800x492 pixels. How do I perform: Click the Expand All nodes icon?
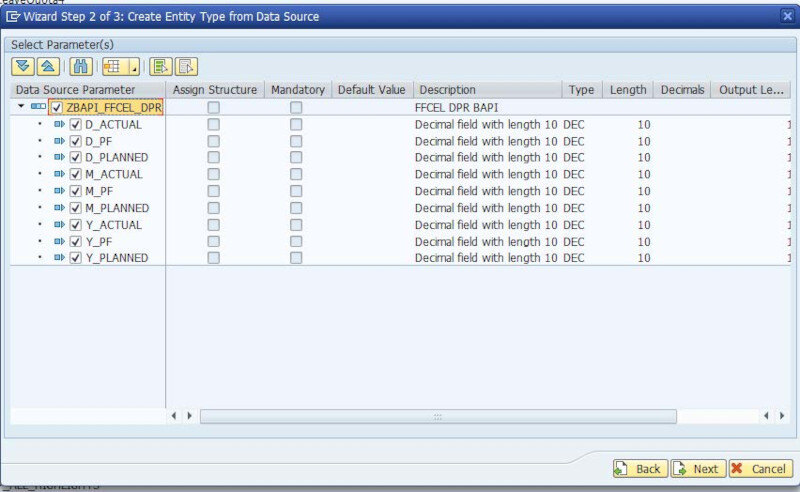point(23,67)
